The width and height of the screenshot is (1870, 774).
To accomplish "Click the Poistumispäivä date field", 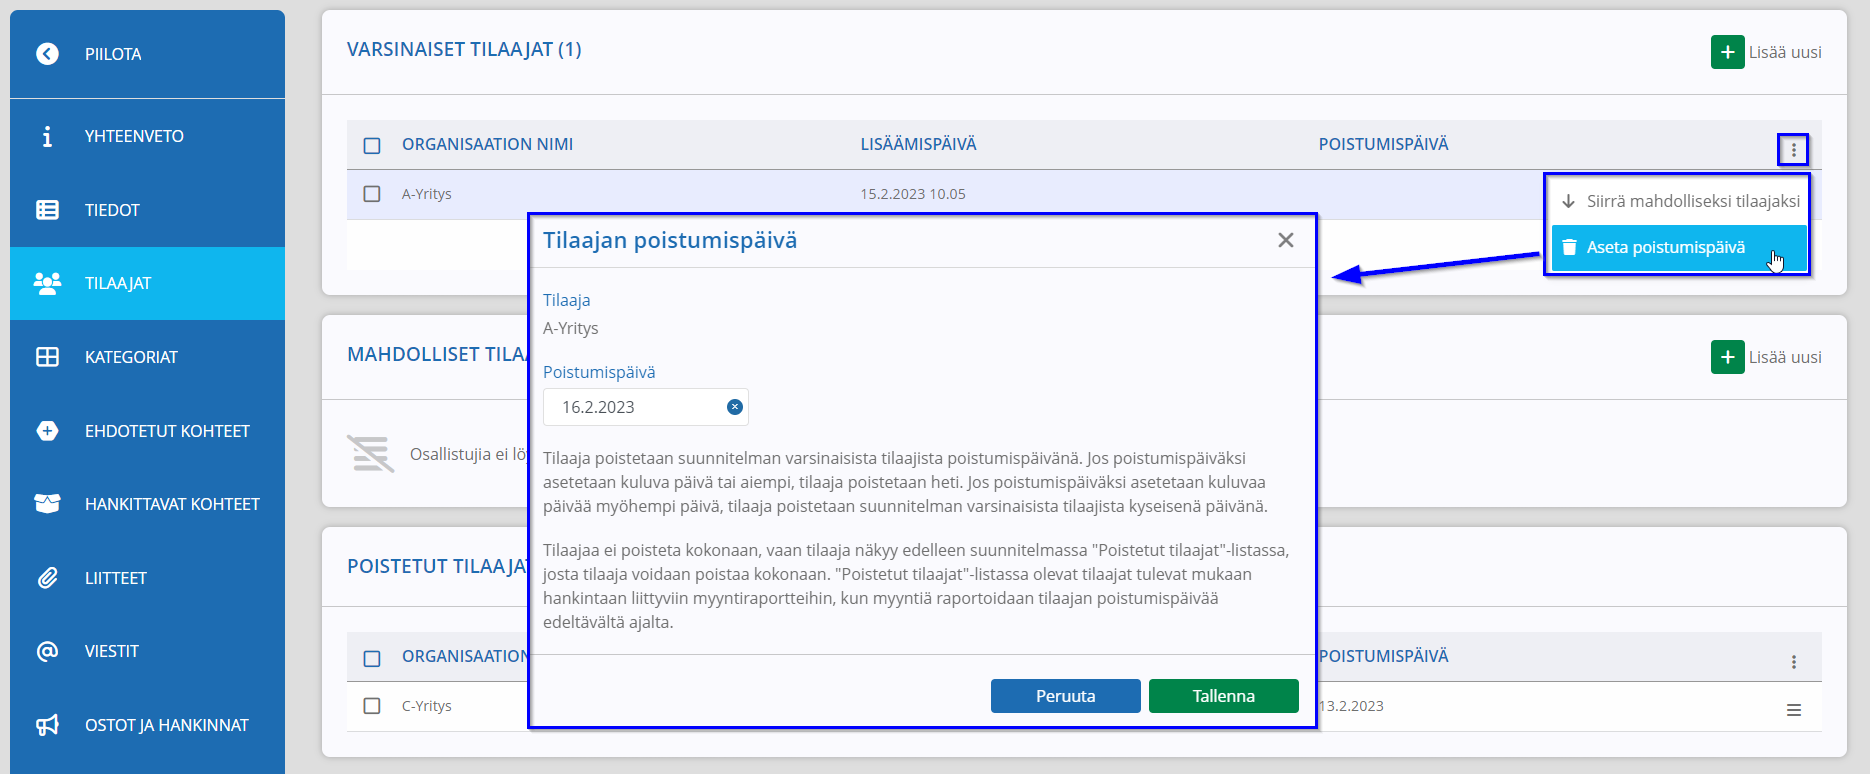I will click(x=646, y=407).
